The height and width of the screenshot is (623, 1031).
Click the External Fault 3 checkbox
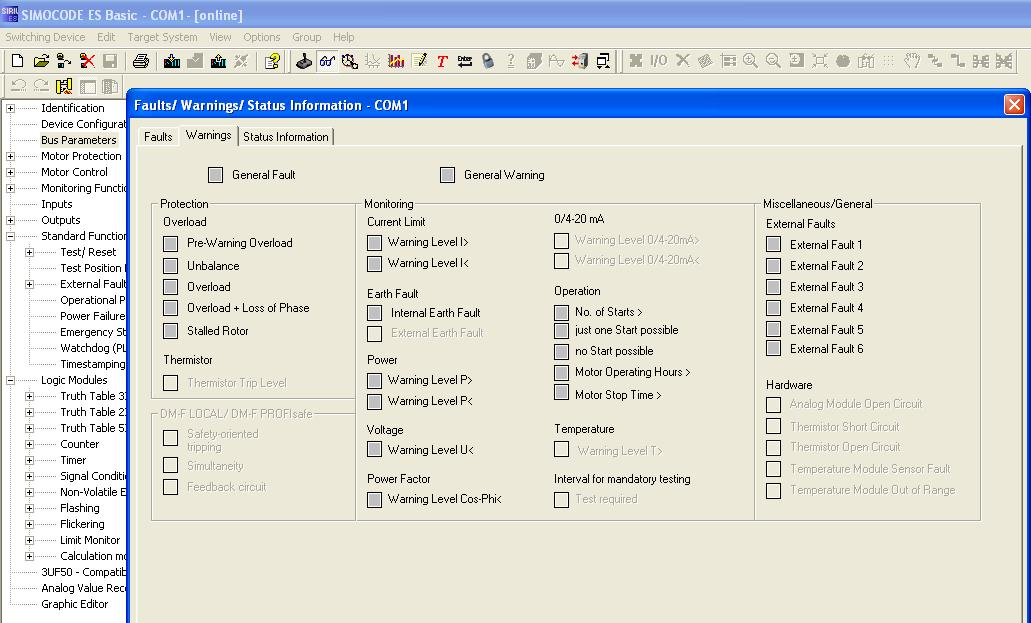click(773, 287)
